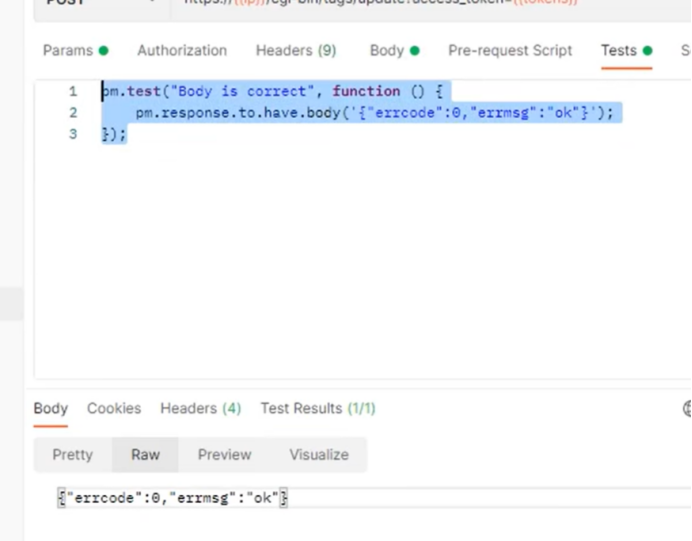The width and height of the screenshot is (692, 541).
Task: Open the Pre-request Script tab
Action: [x=510, y=51]
